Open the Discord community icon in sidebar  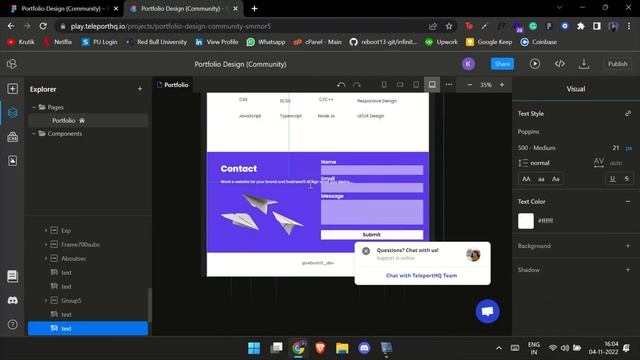click(12, 300)
